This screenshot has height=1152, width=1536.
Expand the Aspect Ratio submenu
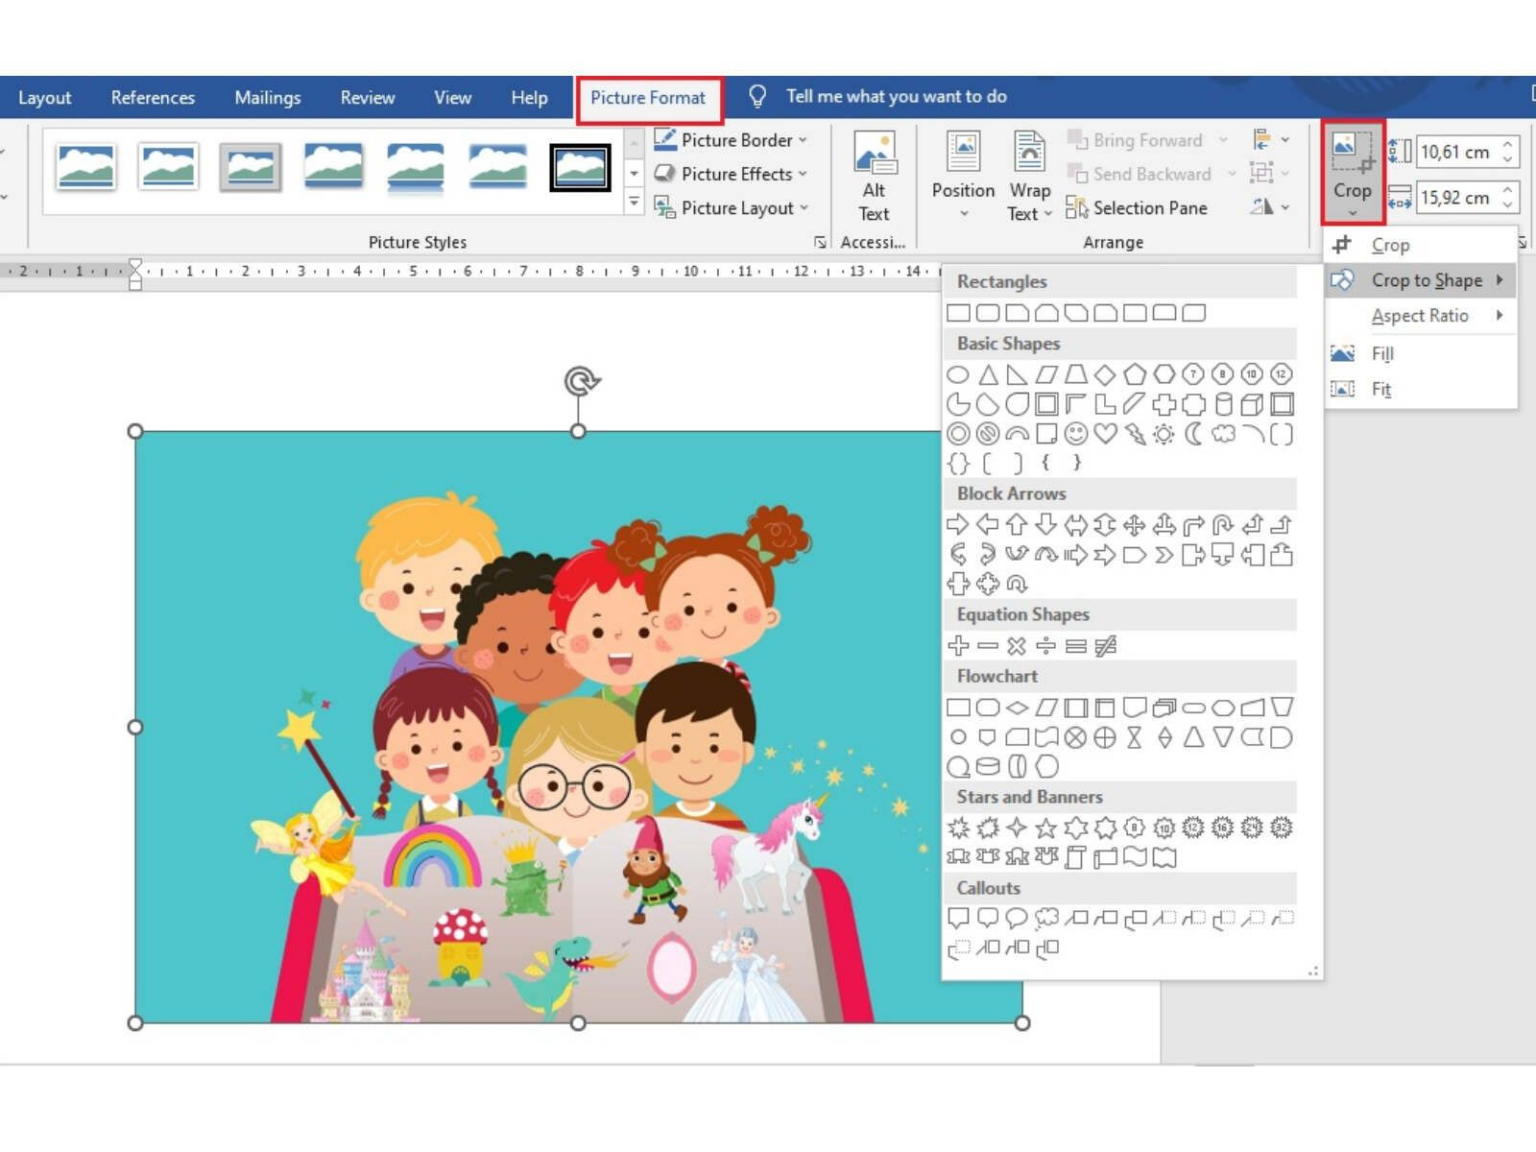click(x=1420, y=316)
